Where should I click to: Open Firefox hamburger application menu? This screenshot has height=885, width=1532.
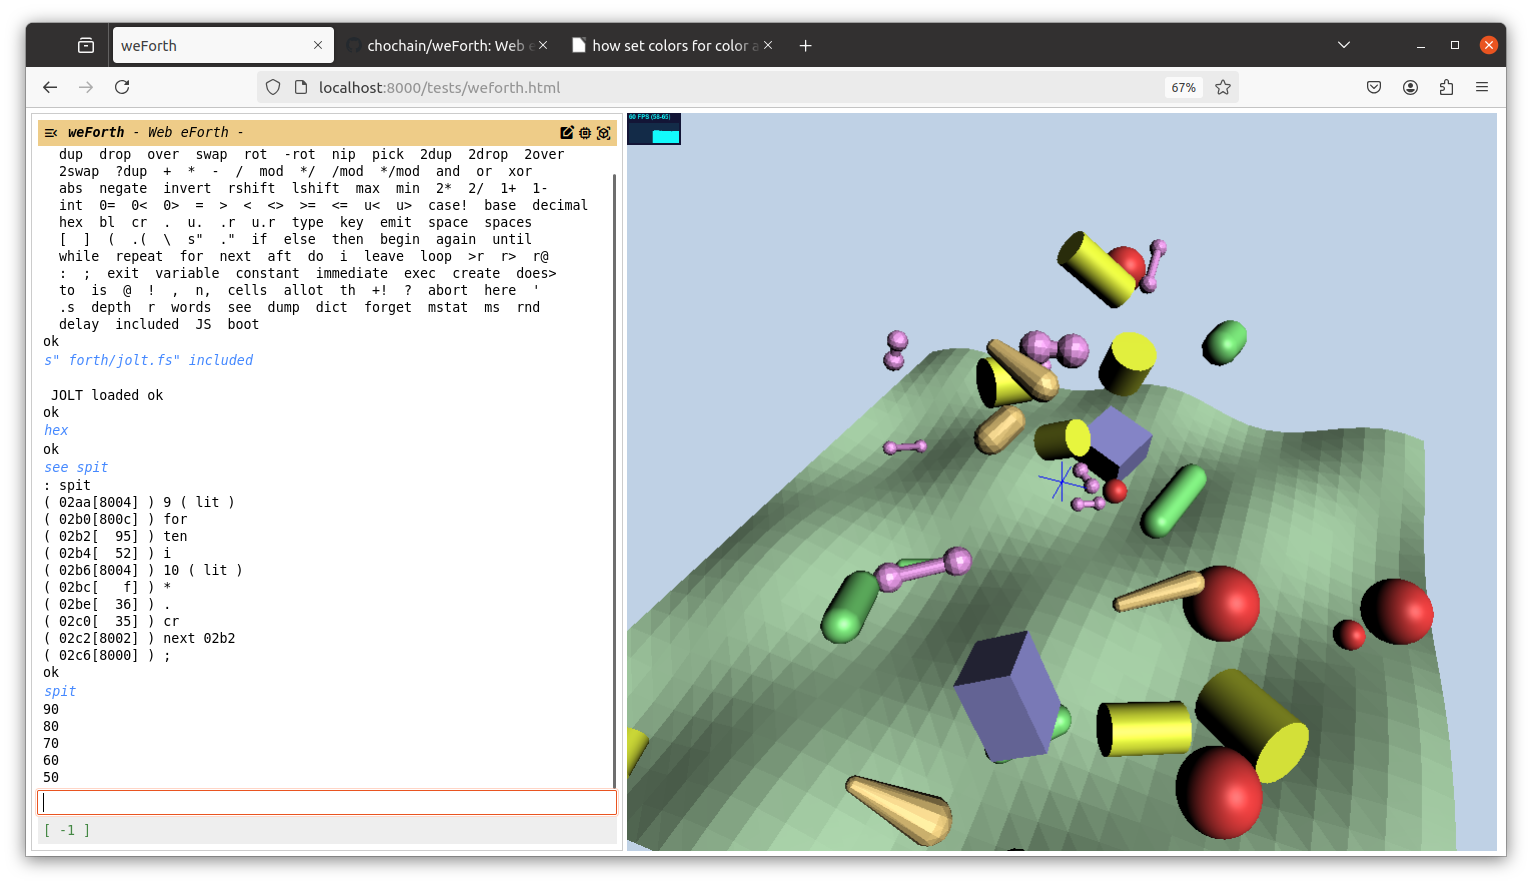(1482, 88)
